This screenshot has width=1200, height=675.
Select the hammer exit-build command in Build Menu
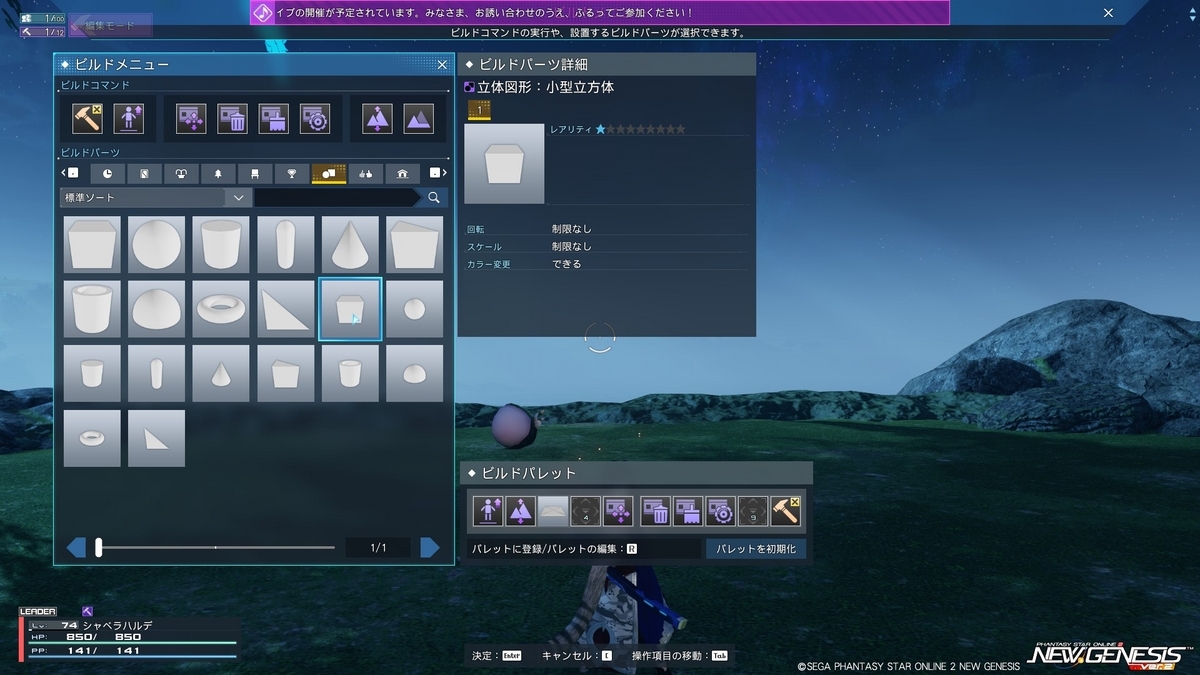tap(87, 118)
